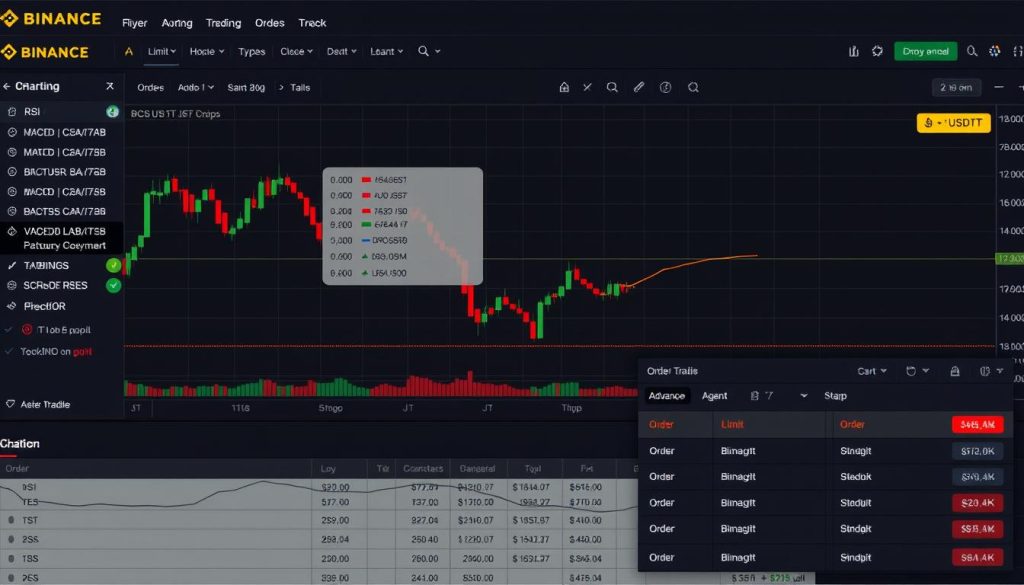Switch to the Agent tab

(714, 396)
